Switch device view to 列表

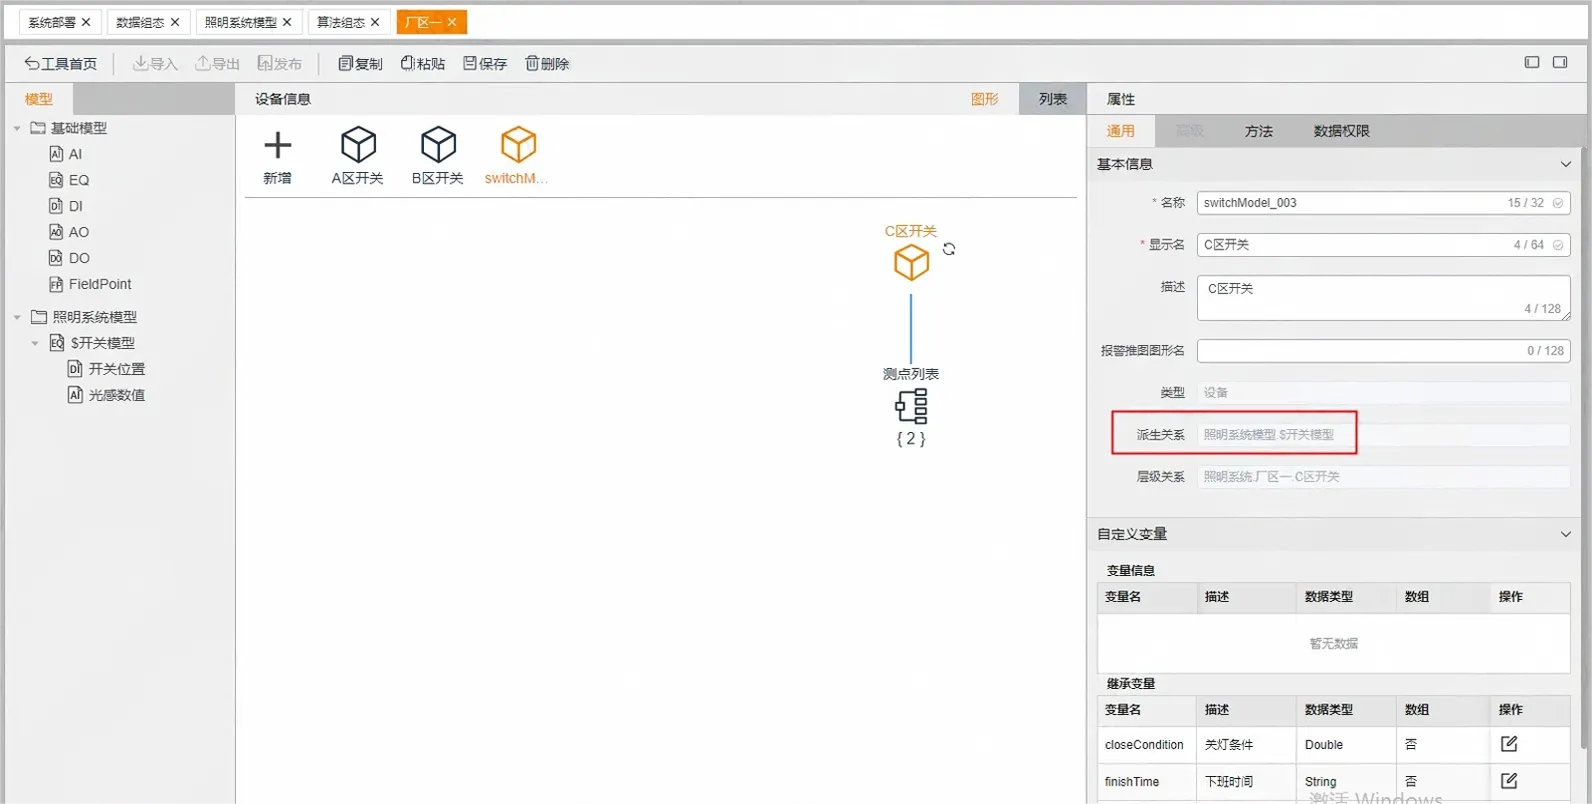click(x=1053, y=99)
